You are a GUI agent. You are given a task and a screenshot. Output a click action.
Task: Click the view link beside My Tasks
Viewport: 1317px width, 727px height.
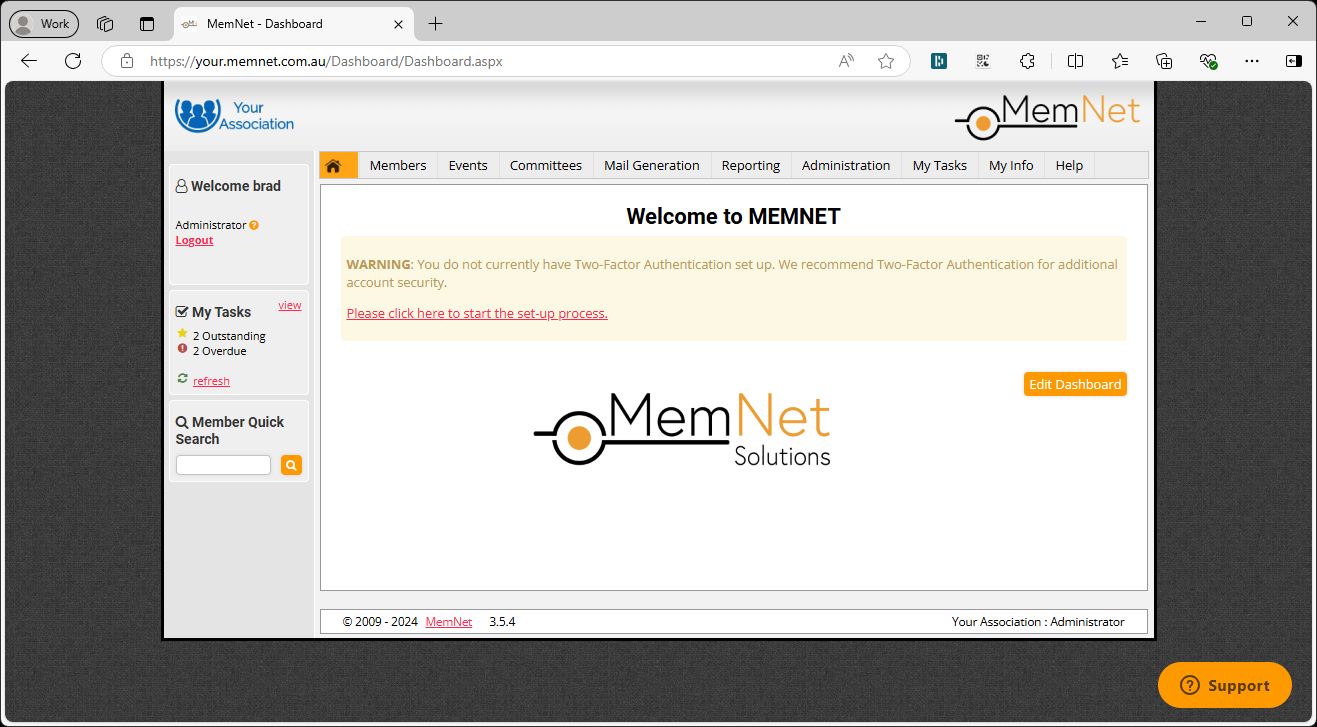pyautogui.click(x=289, y=305)
